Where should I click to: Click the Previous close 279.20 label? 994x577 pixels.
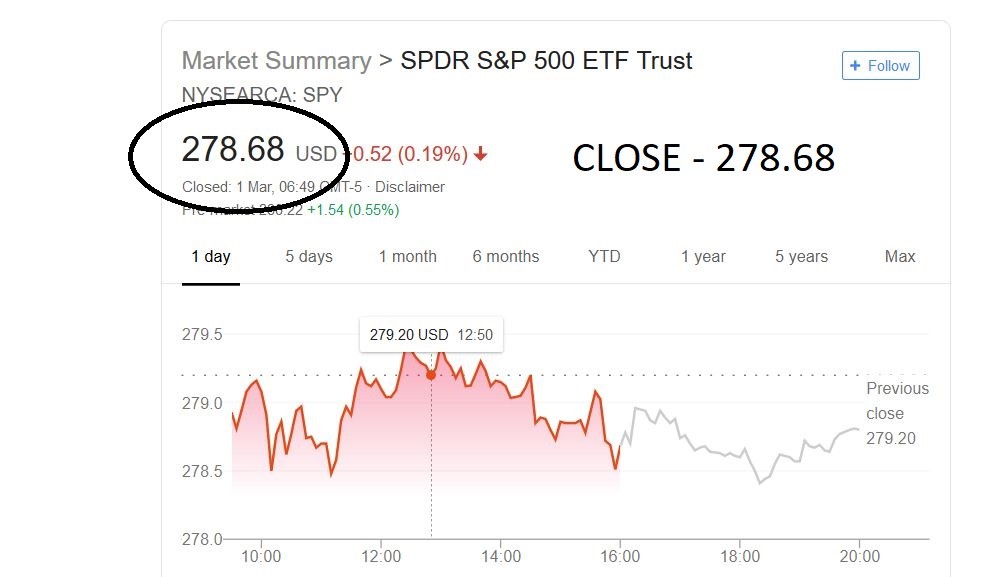897,413
